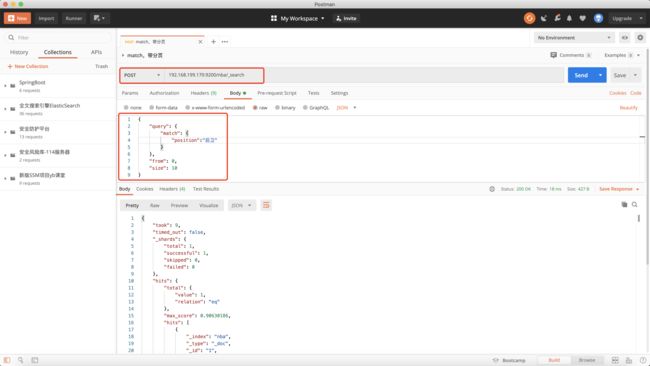Select the form-data body type radio
650x366 pixels.
pos(151,108)
